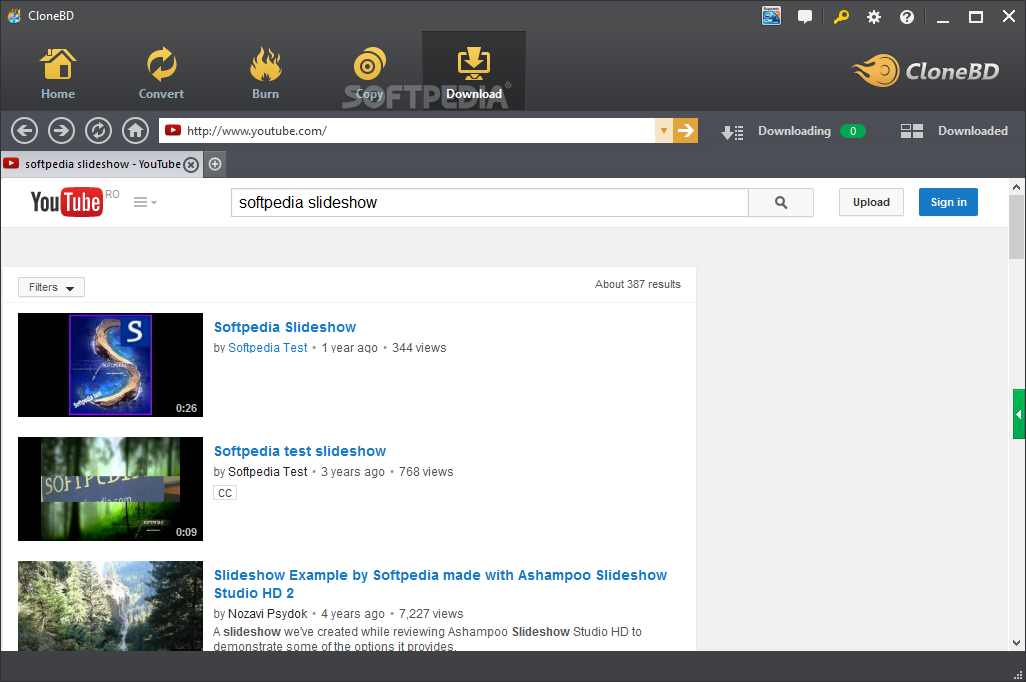Show the Downloaded list

tap(972, 131)
